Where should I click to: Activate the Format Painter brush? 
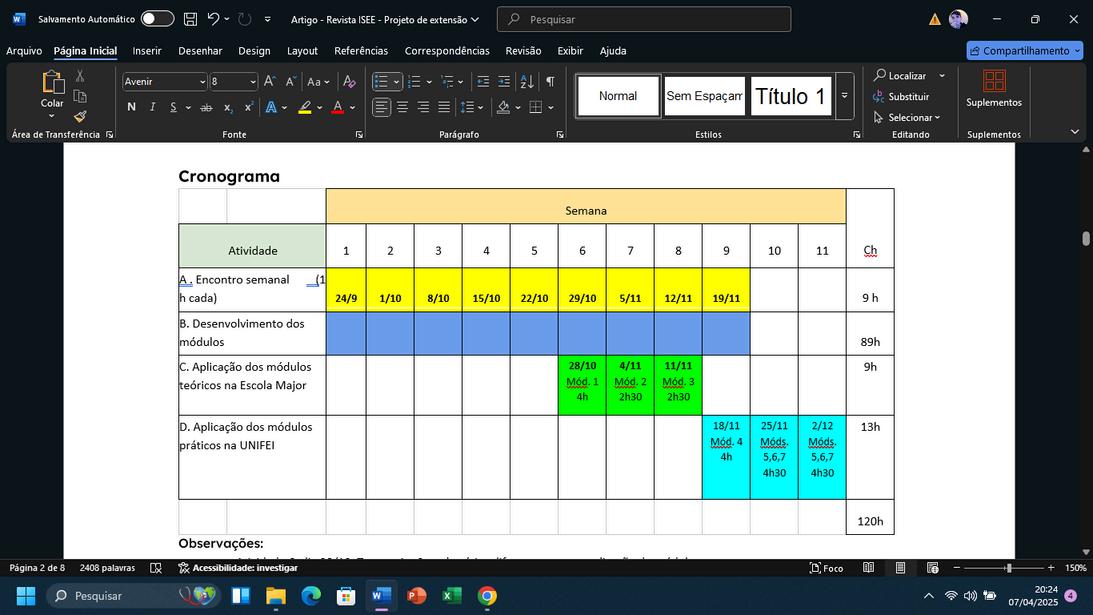click(x=80, y=116)
